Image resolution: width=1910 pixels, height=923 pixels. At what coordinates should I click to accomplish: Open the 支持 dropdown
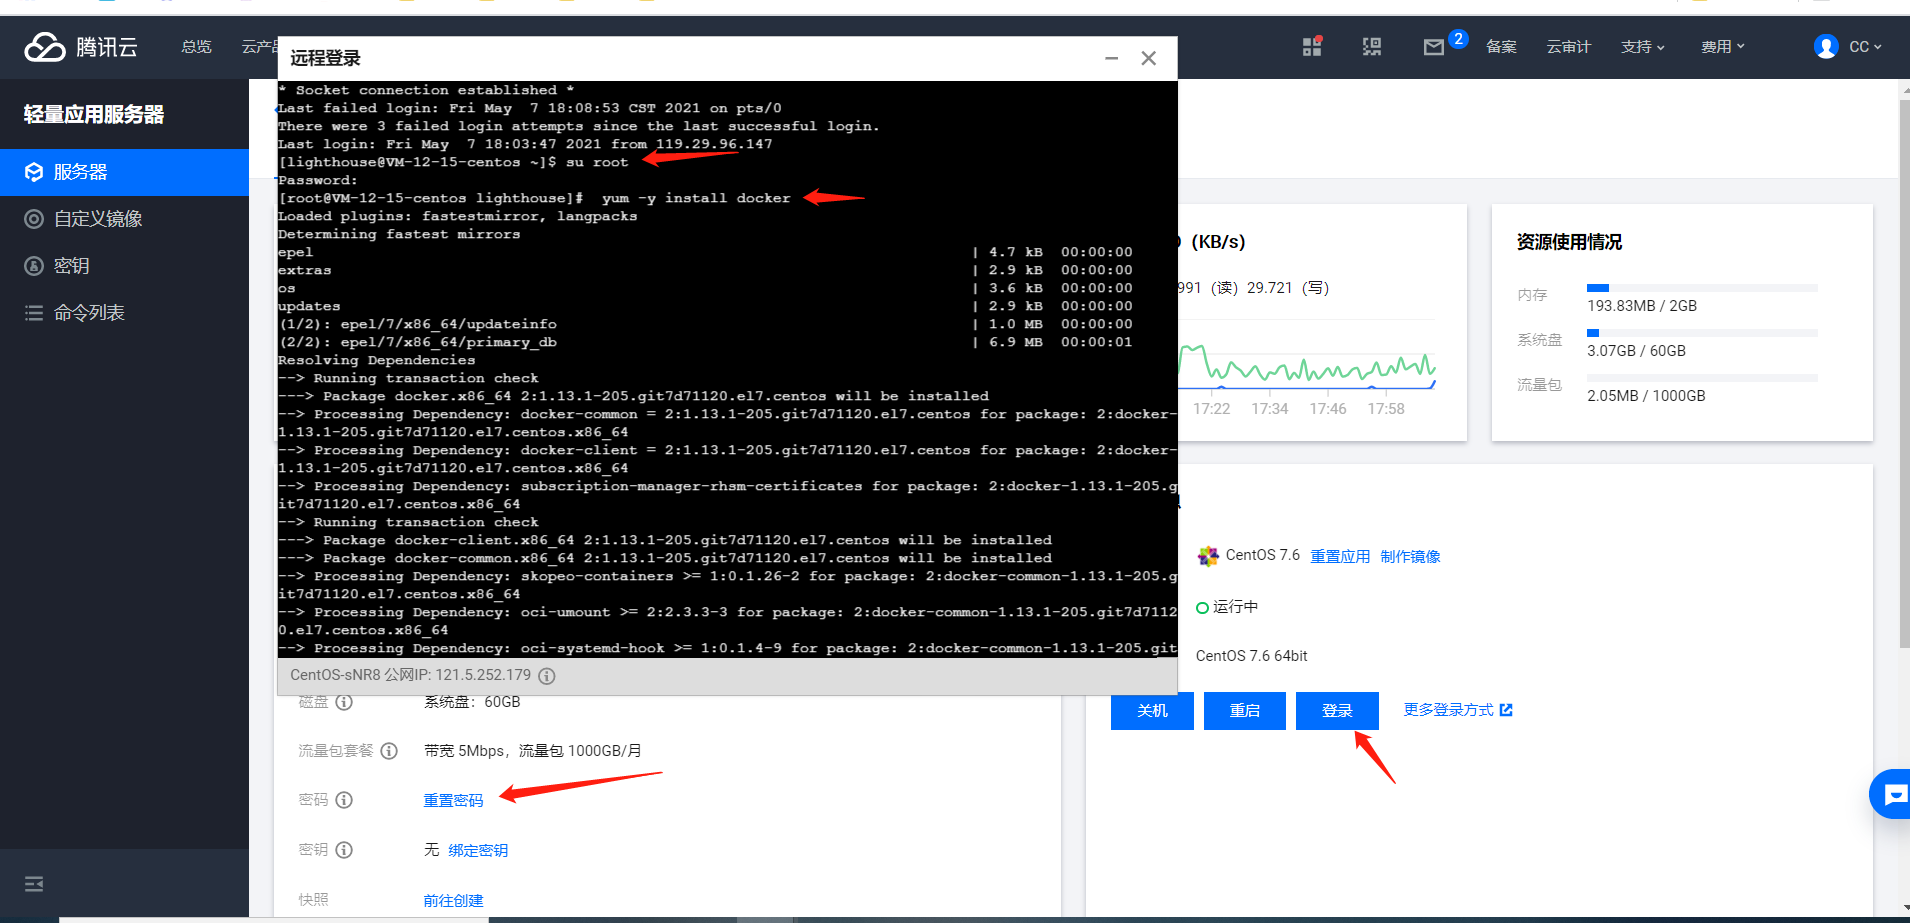coord(1642,46)
